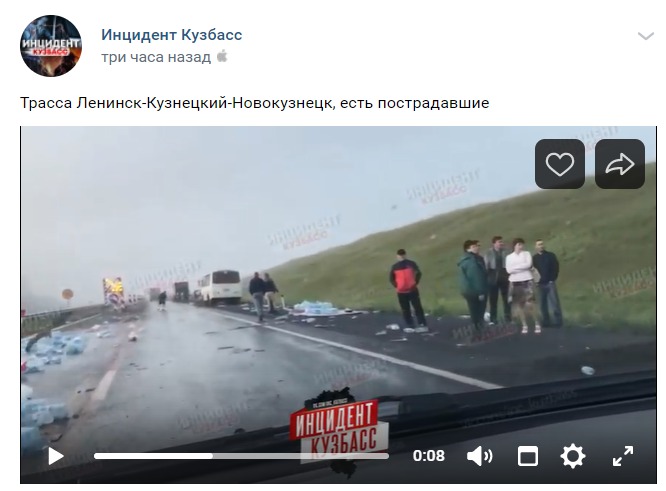
Task: Mute the video with the speaker icon
Action: click(479, 457)
